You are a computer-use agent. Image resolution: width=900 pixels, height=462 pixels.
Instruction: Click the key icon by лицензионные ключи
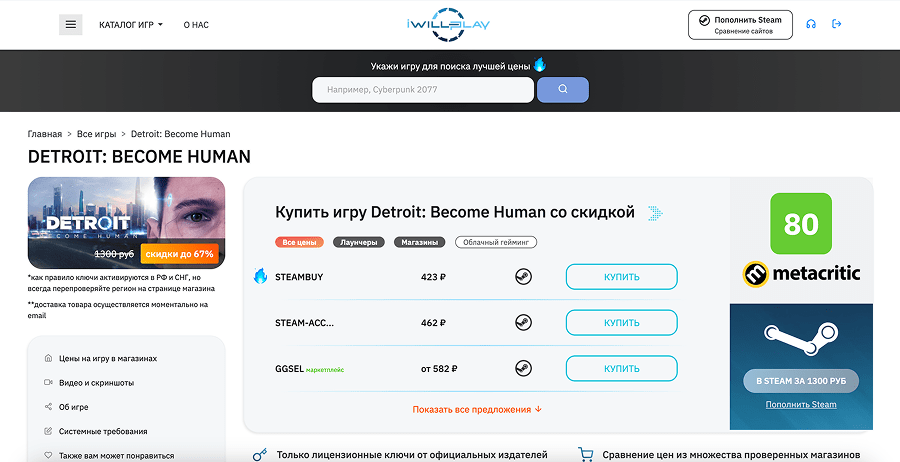click(x=260, y=454)
